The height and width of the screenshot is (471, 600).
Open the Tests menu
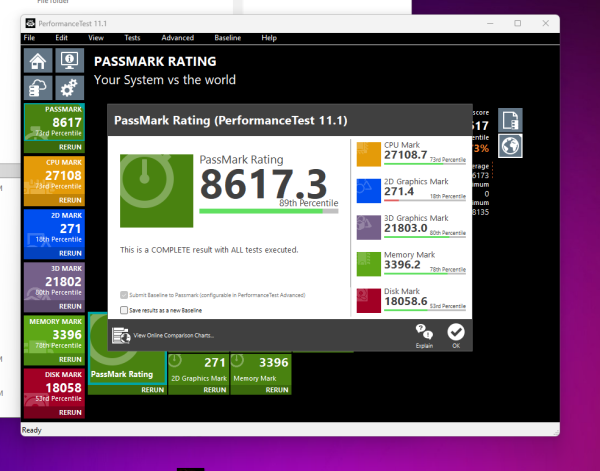[132, 38]
